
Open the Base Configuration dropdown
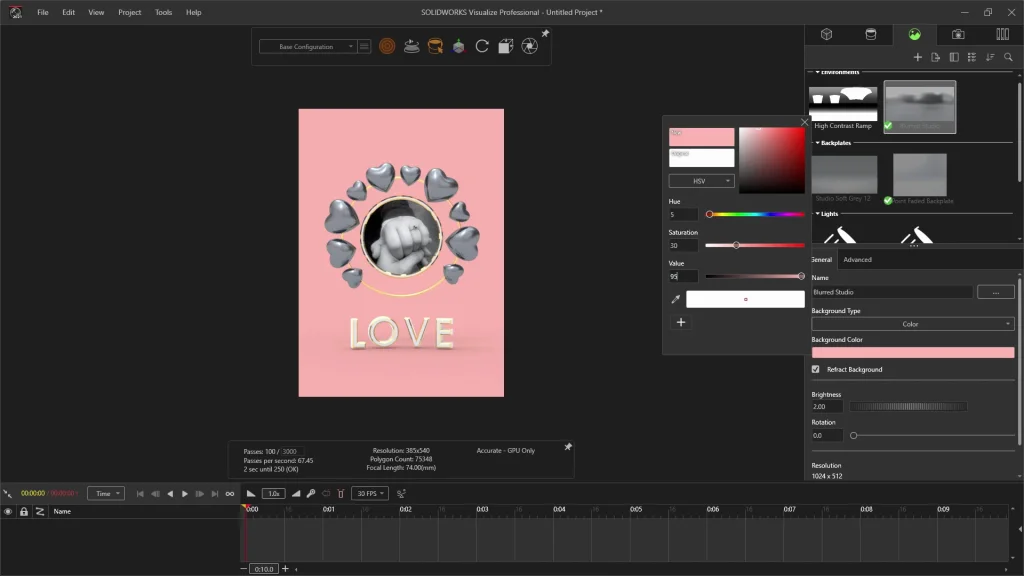tap(308, 46)
